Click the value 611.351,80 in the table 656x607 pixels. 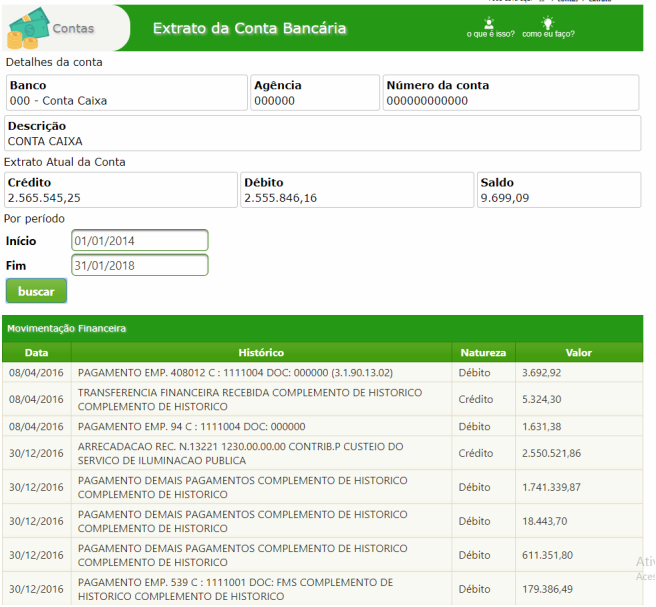[x=547, y=555]
